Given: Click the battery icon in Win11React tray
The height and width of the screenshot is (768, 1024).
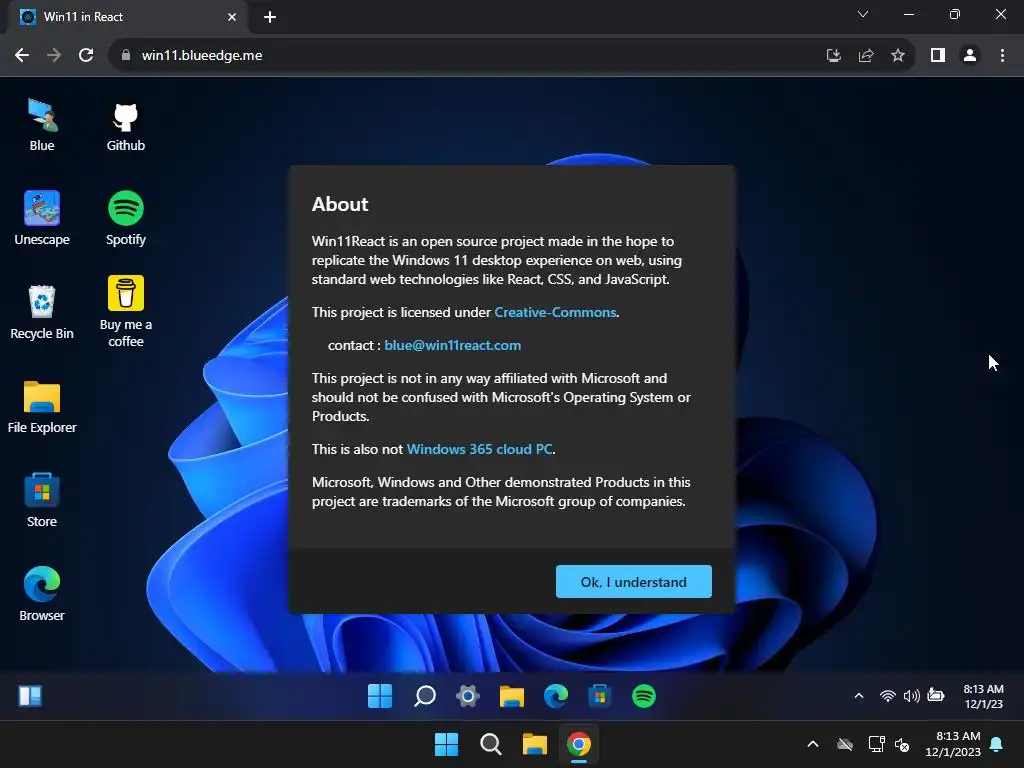Looking at the screenshot, I should click(936, 696).
